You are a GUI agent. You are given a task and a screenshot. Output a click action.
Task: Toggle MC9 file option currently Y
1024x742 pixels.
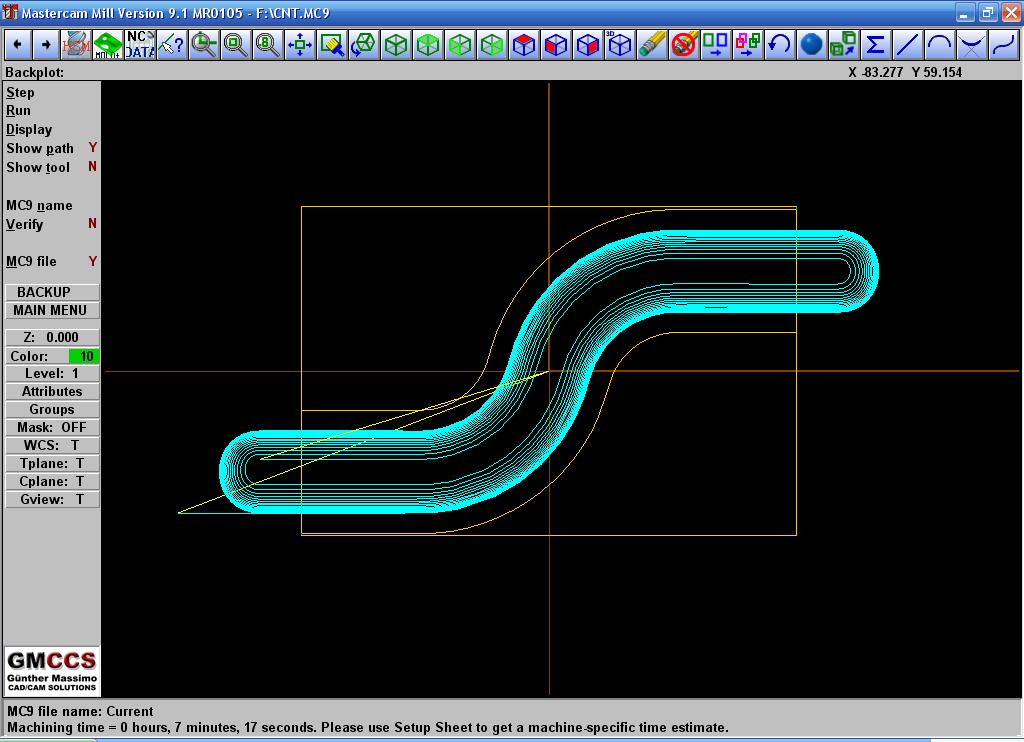coord(52,261)
